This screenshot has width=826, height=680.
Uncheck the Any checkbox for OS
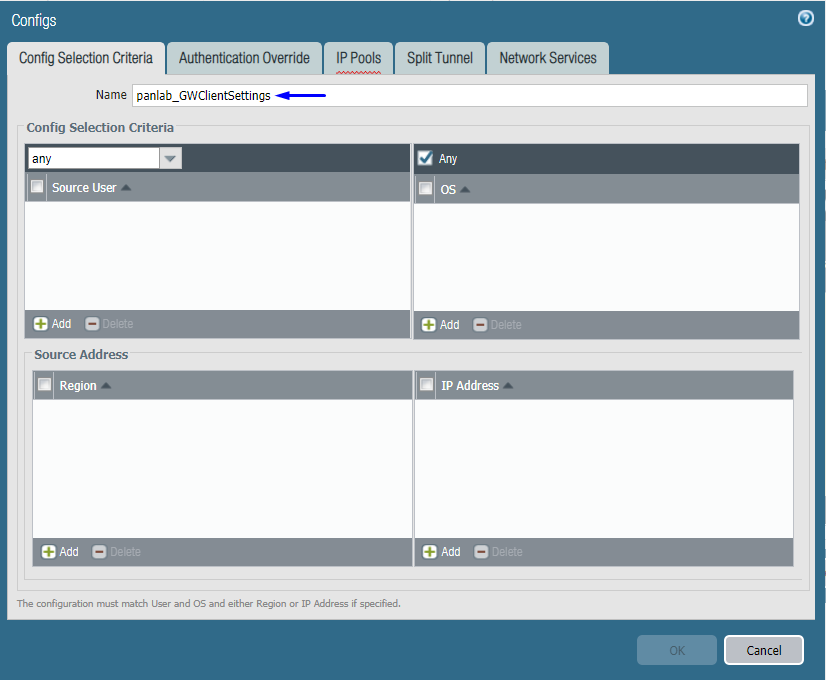tap(425, 157)
